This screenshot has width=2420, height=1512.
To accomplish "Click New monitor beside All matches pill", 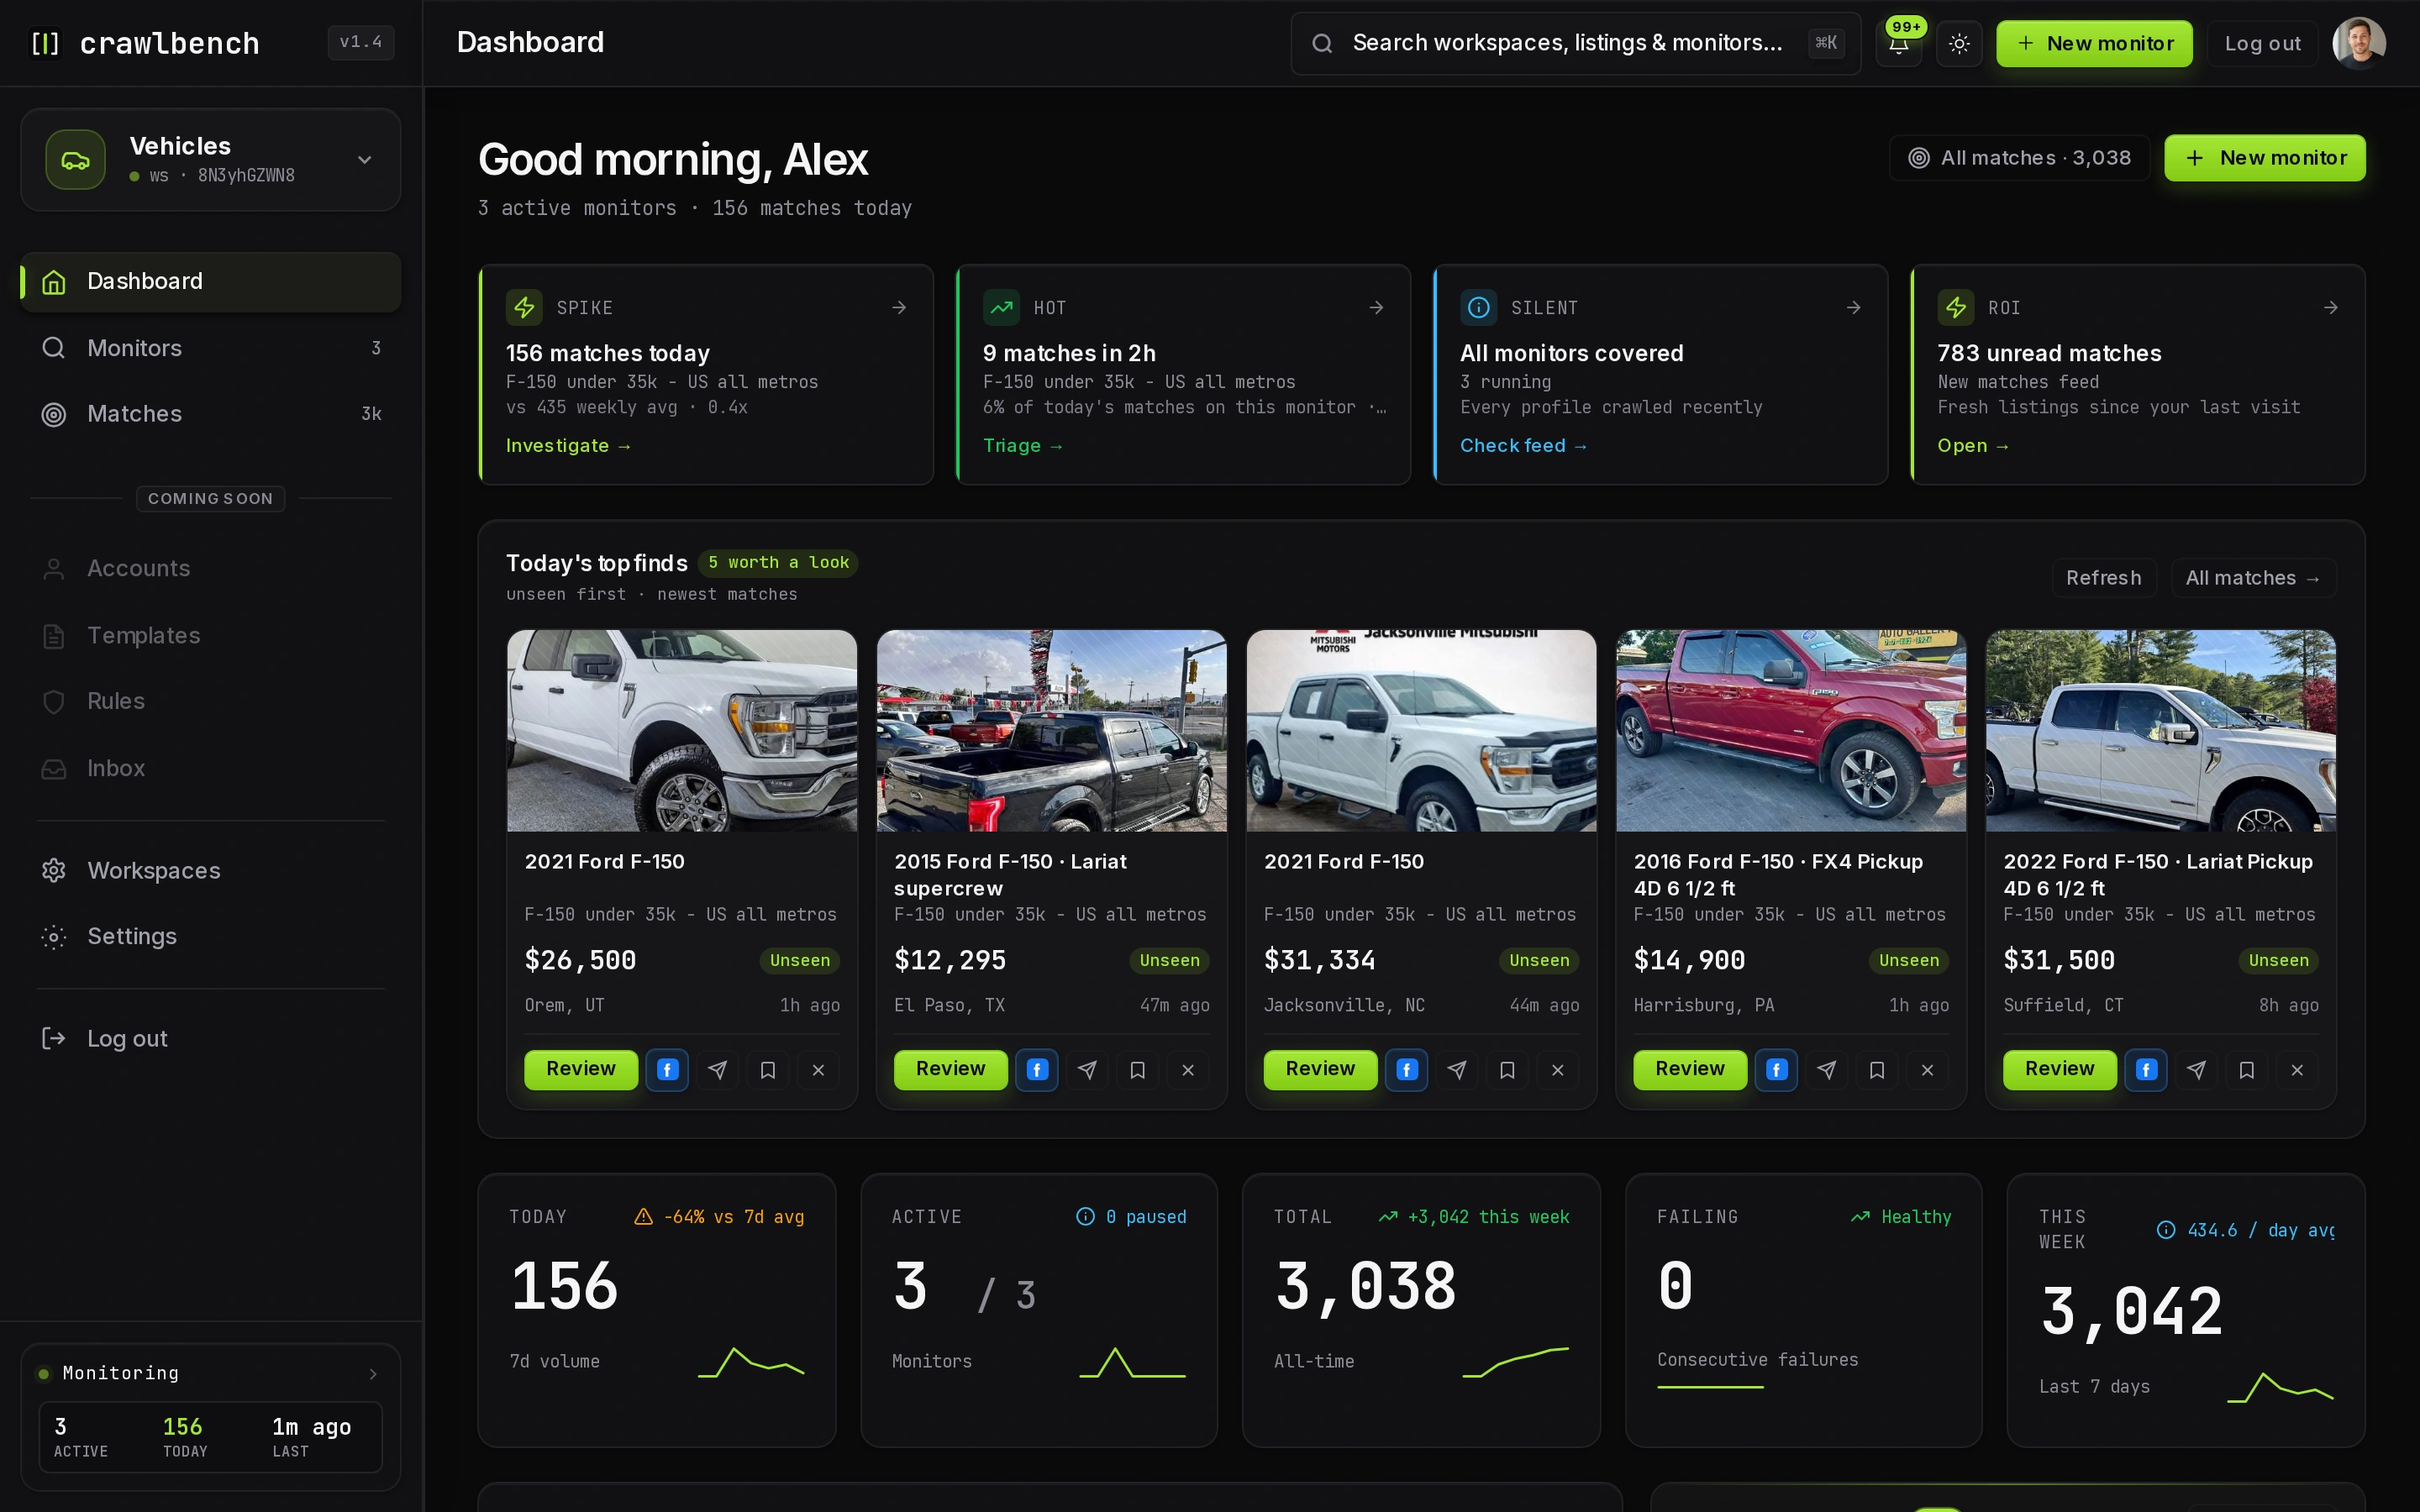I will (x=2265, y=158).
